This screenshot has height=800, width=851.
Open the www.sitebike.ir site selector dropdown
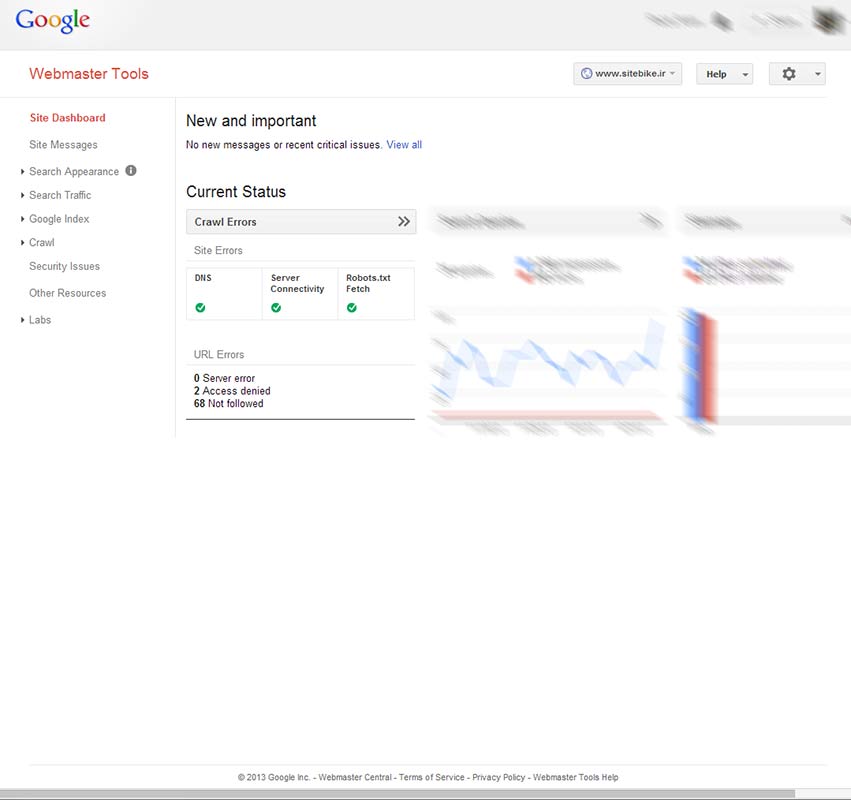(627, 74)
